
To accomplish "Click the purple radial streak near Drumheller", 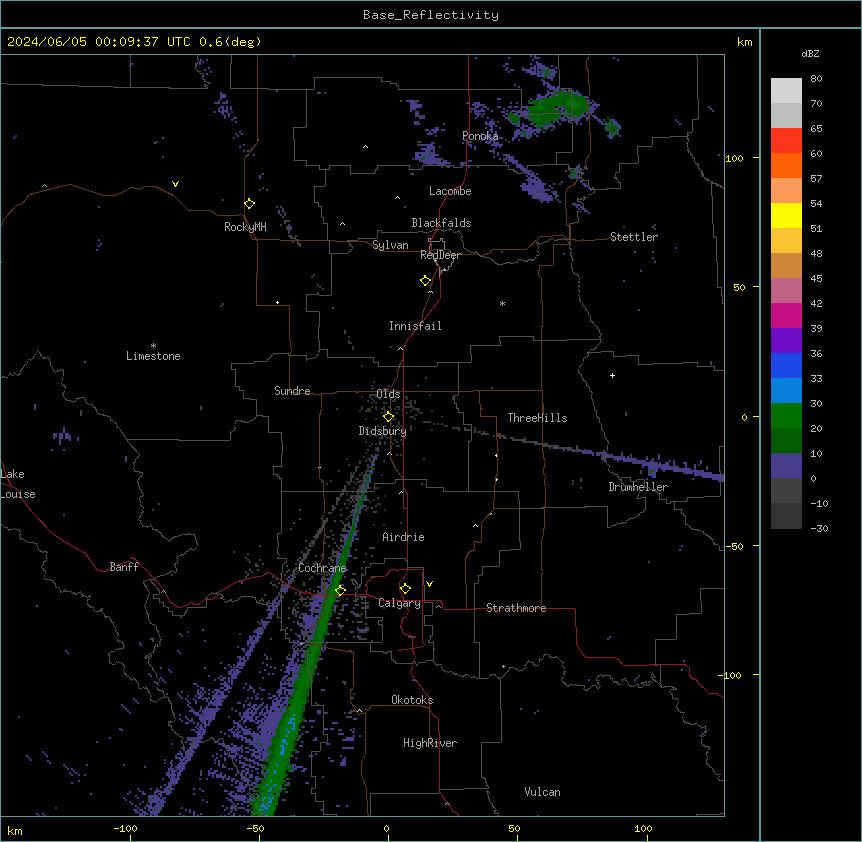I will (x=660, y=464).
